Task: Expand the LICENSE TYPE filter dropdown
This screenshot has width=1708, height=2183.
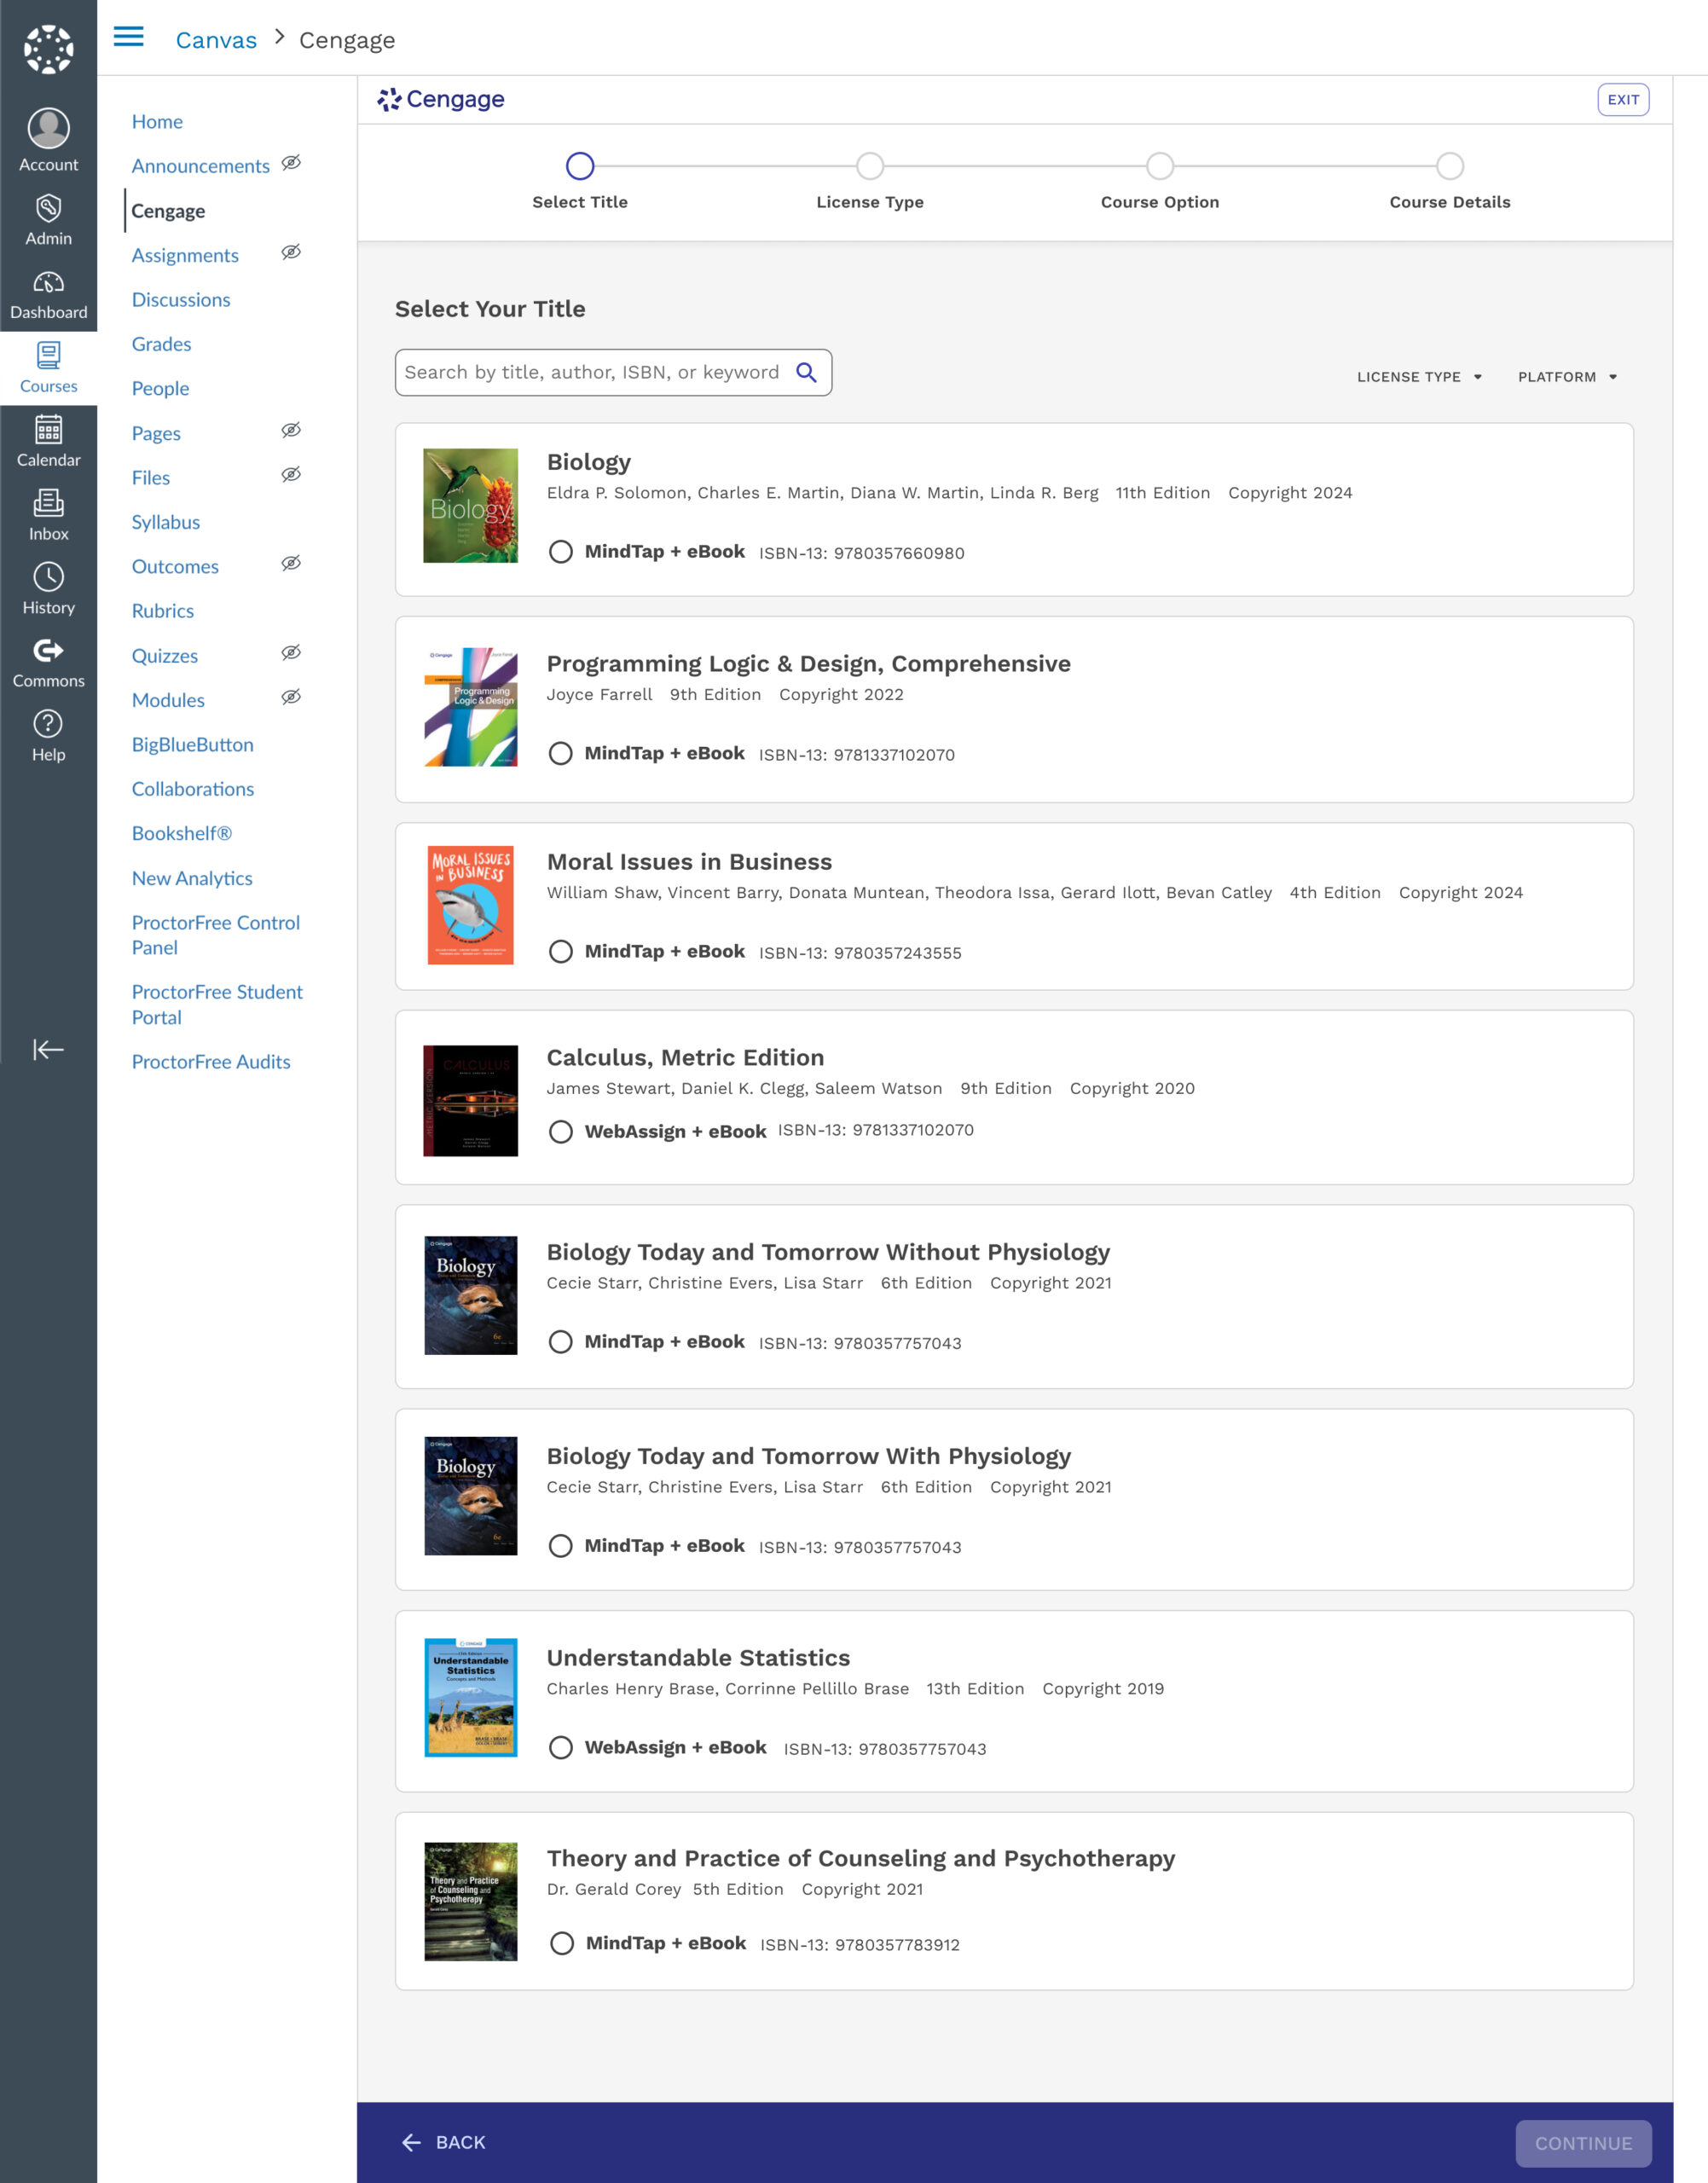Action: 1419,377
